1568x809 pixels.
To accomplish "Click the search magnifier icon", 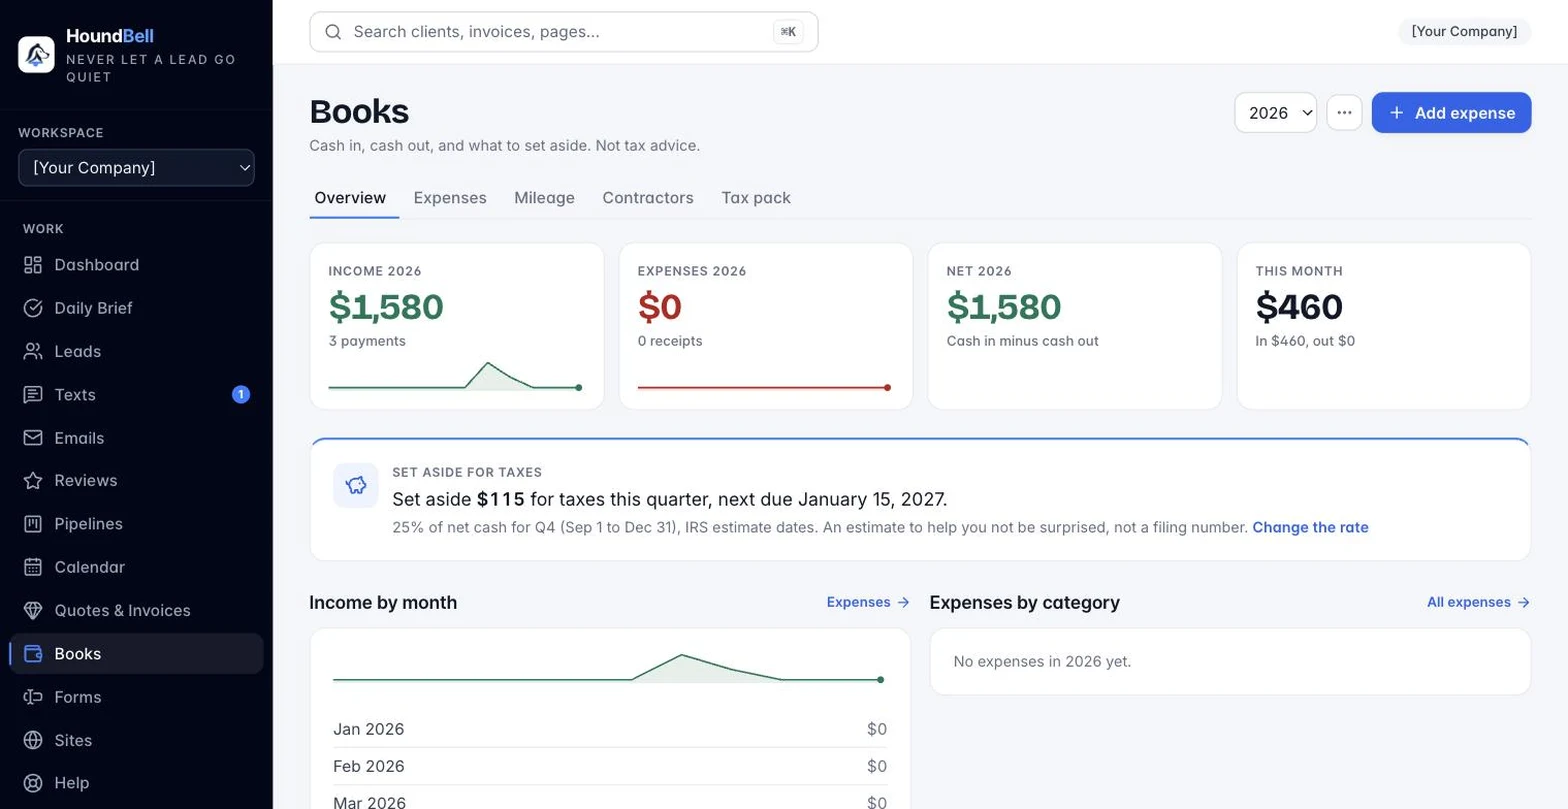I will click(334, 32).
